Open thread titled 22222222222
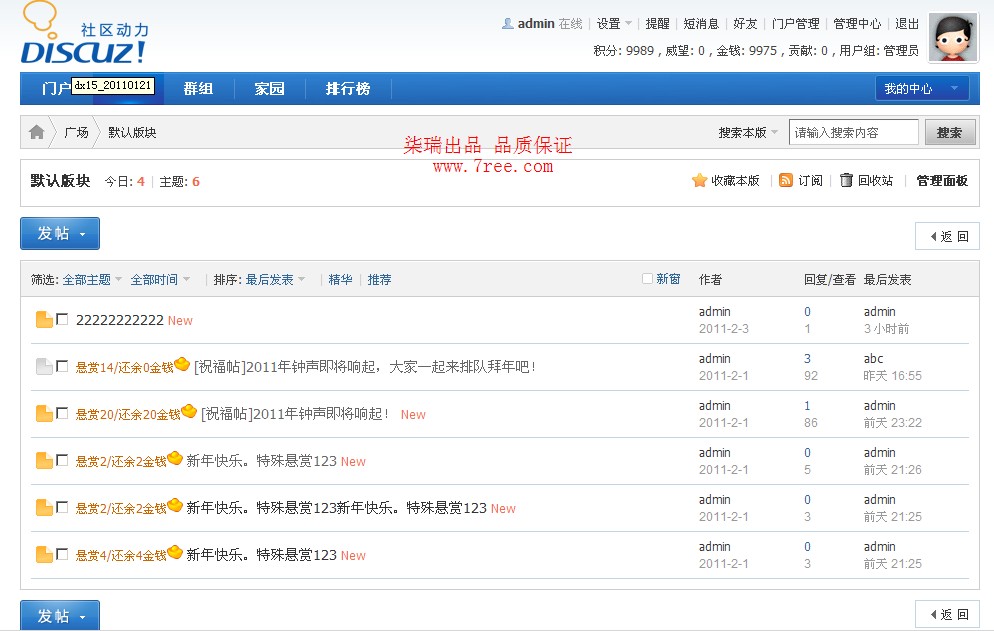 [120, 320]
